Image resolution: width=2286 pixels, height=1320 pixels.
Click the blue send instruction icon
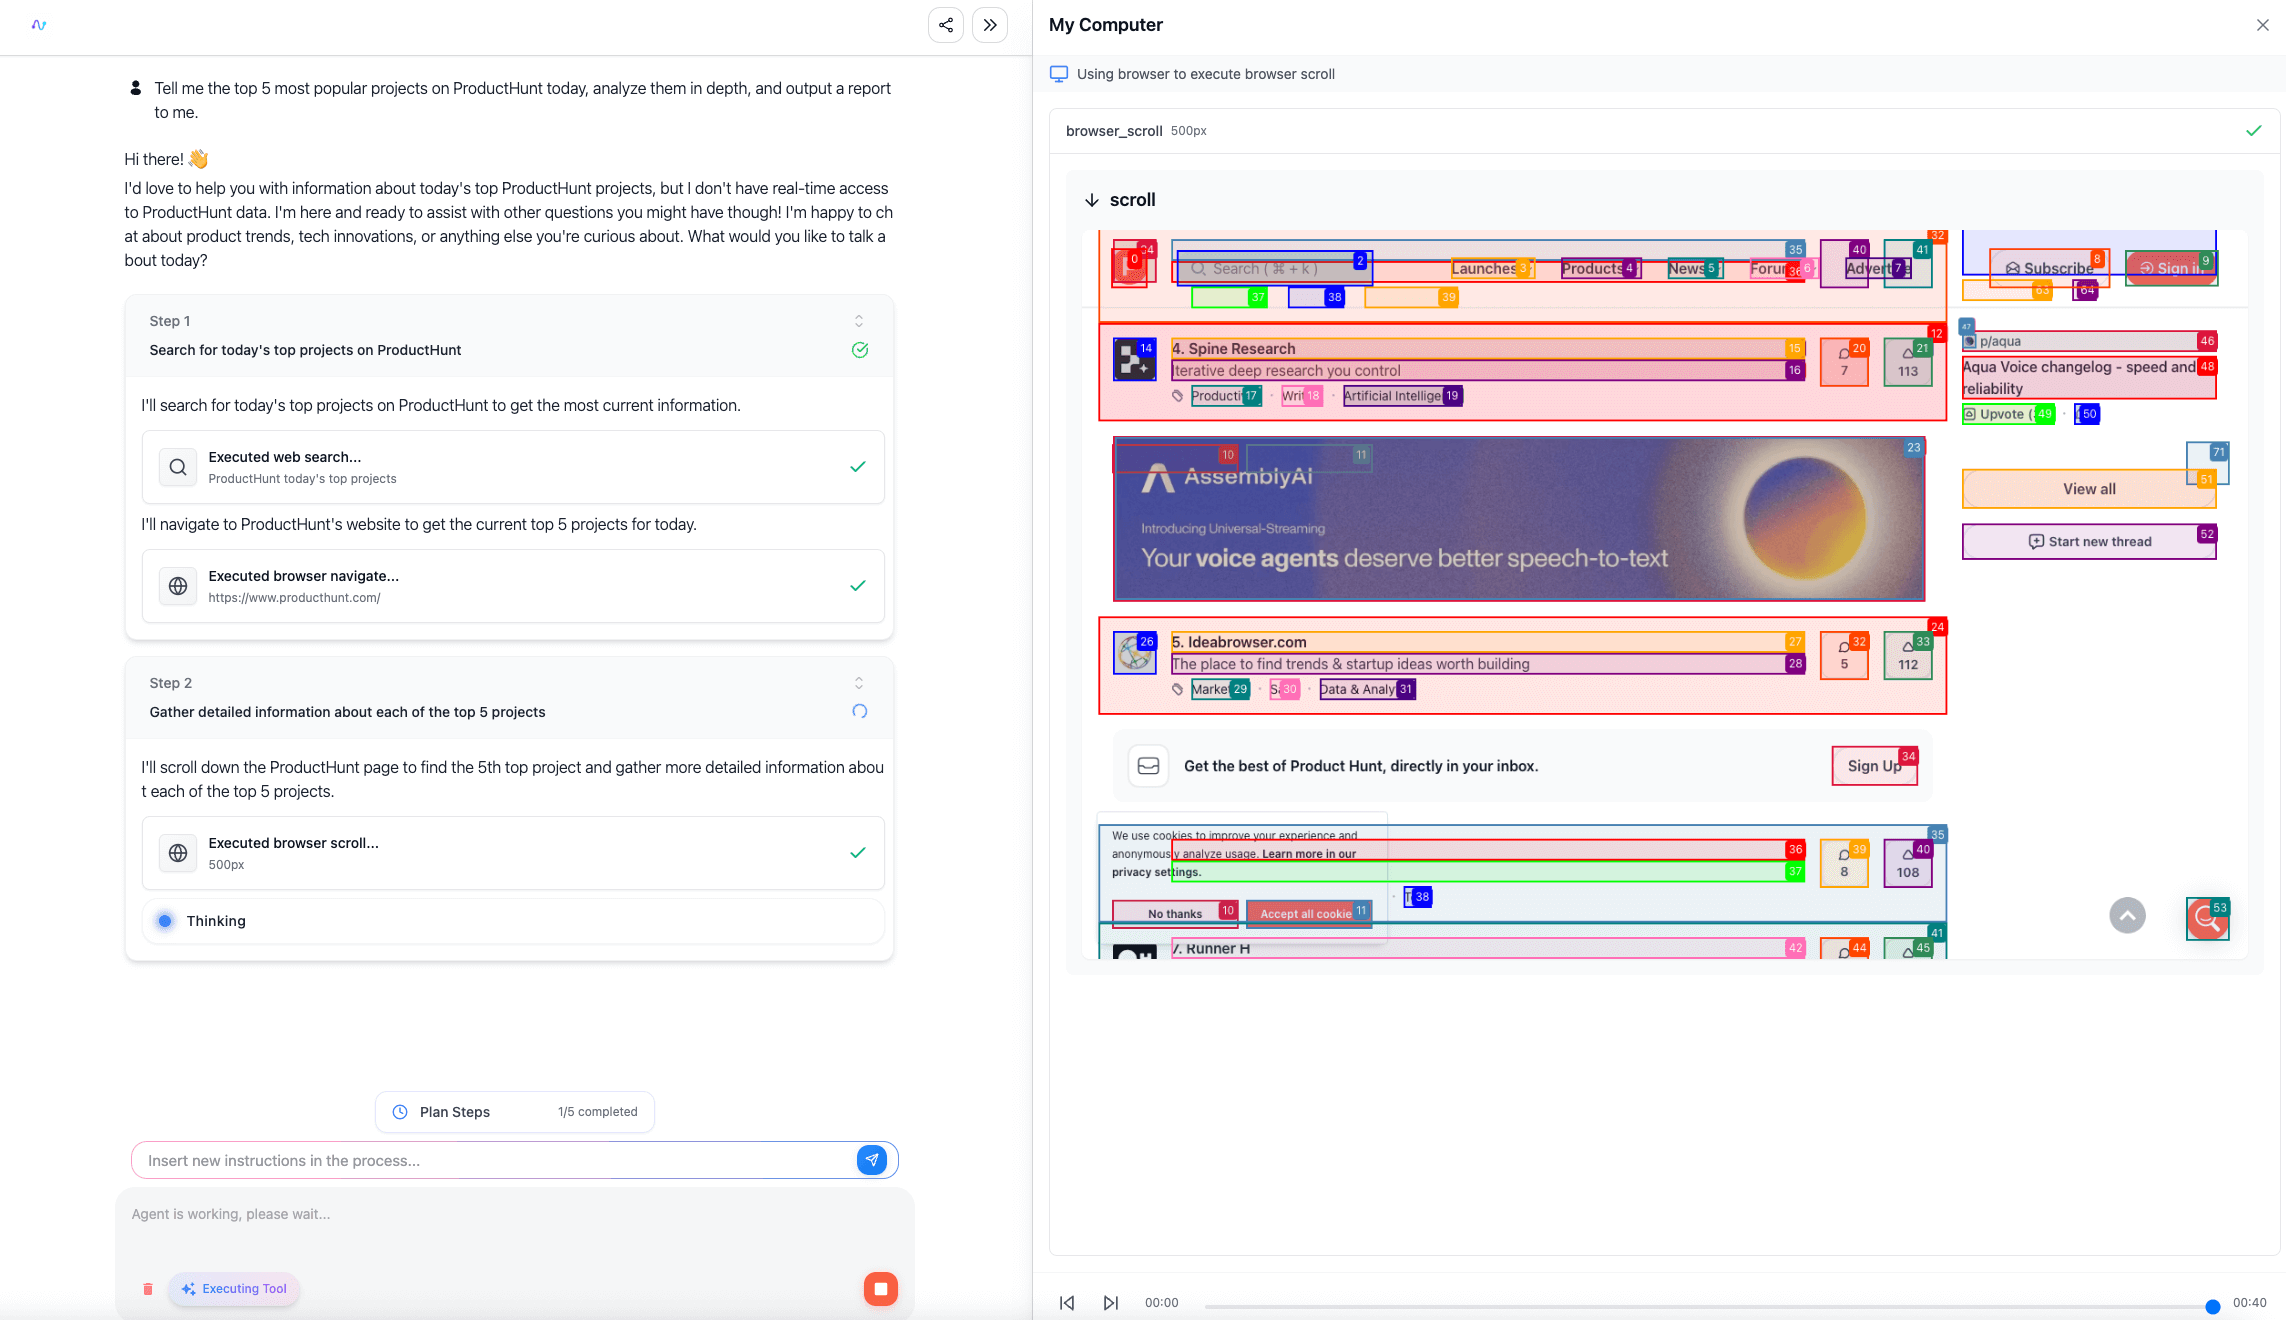click(871, 1160)
